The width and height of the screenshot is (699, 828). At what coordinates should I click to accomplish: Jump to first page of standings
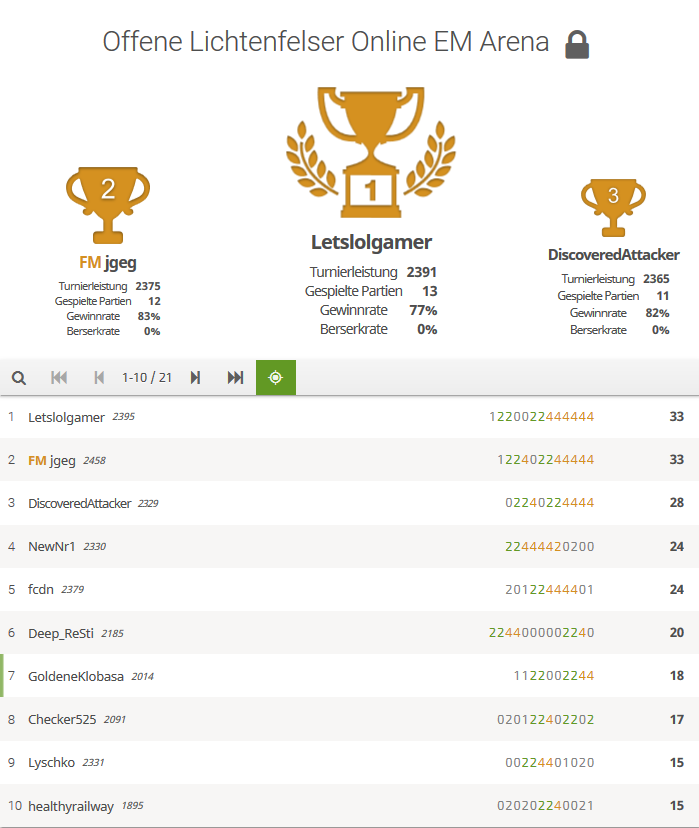tap(59, 377)
